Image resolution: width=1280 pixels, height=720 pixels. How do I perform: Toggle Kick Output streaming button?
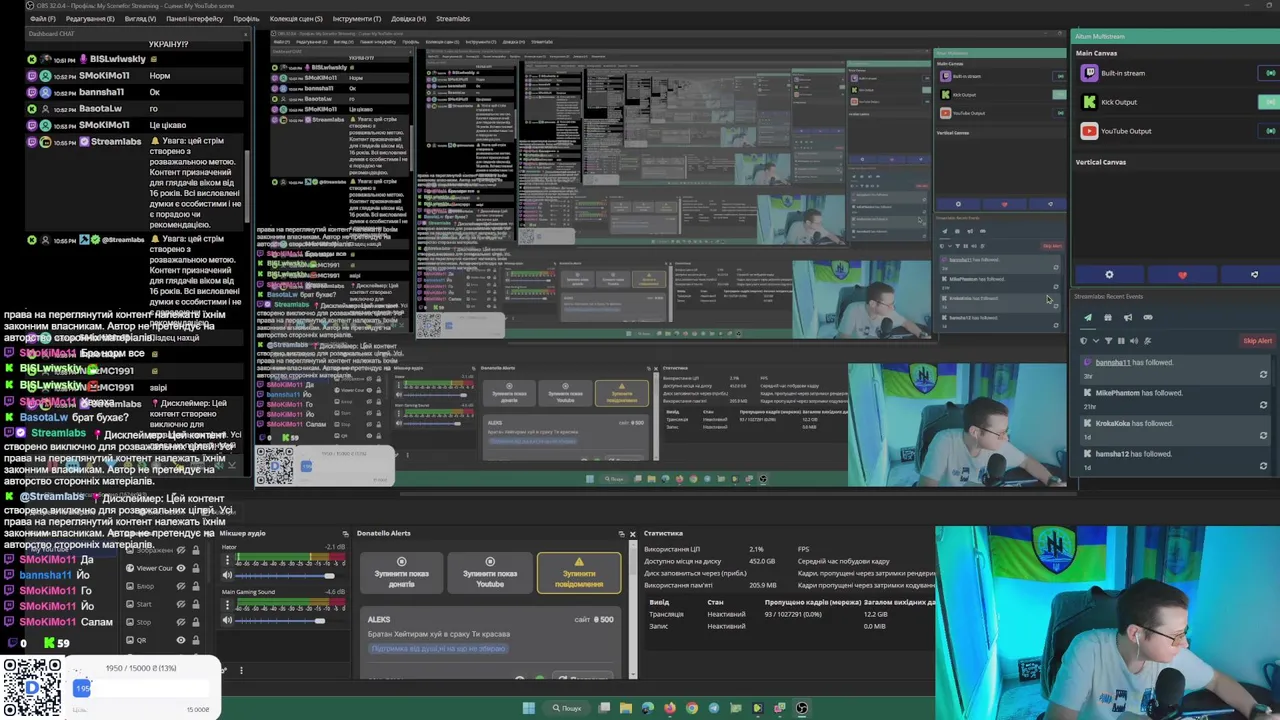[1269, 102]
